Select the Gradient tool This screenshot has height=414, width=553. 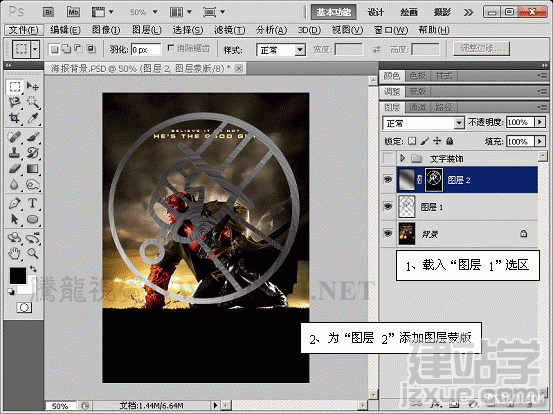tap(32, 169)
